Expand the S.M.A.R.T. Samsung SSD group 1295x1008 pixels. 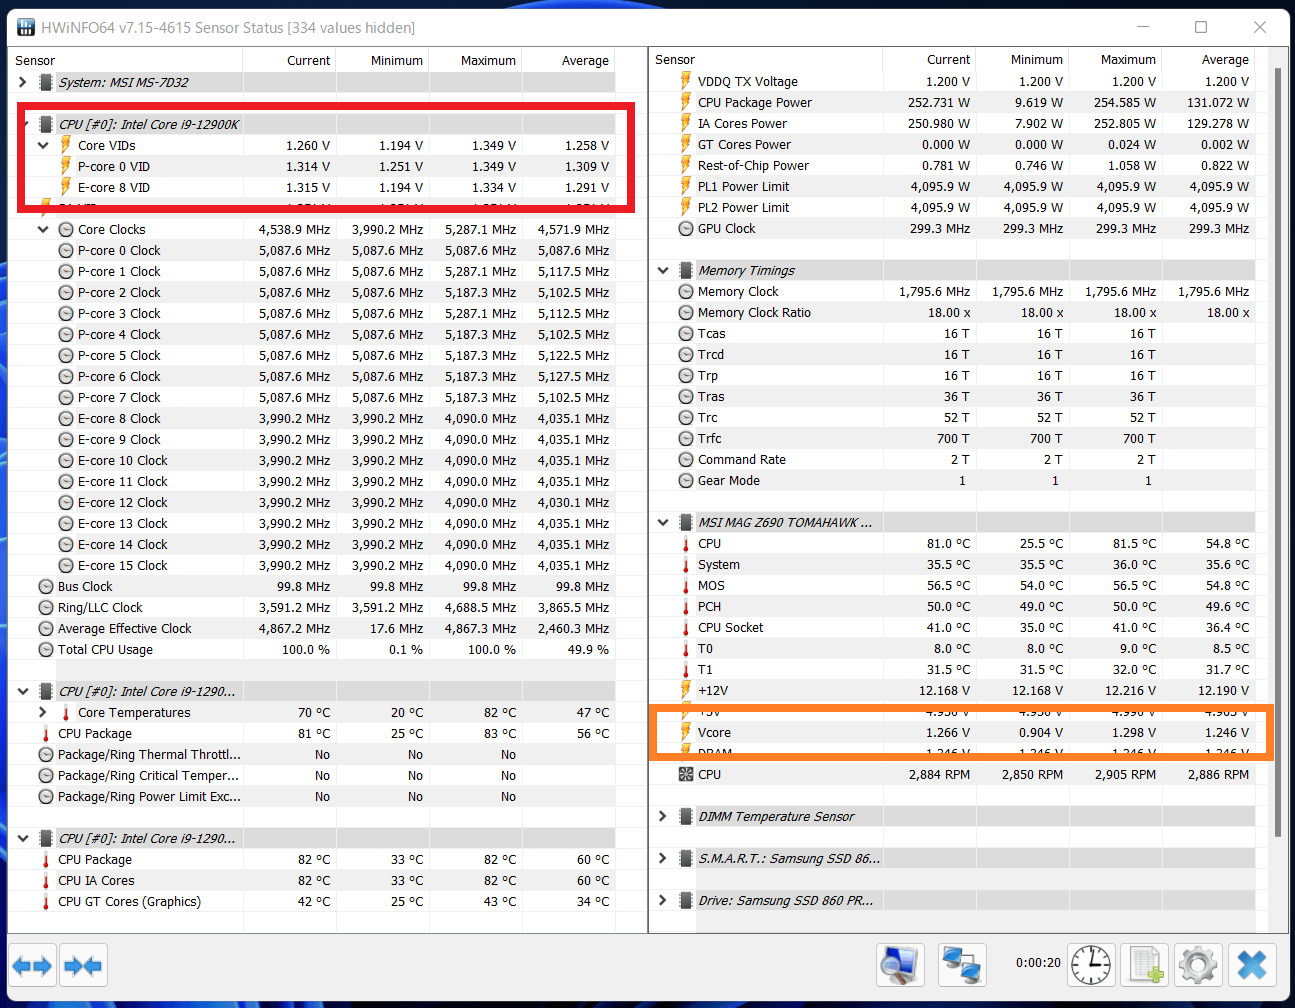click(663, 858)
